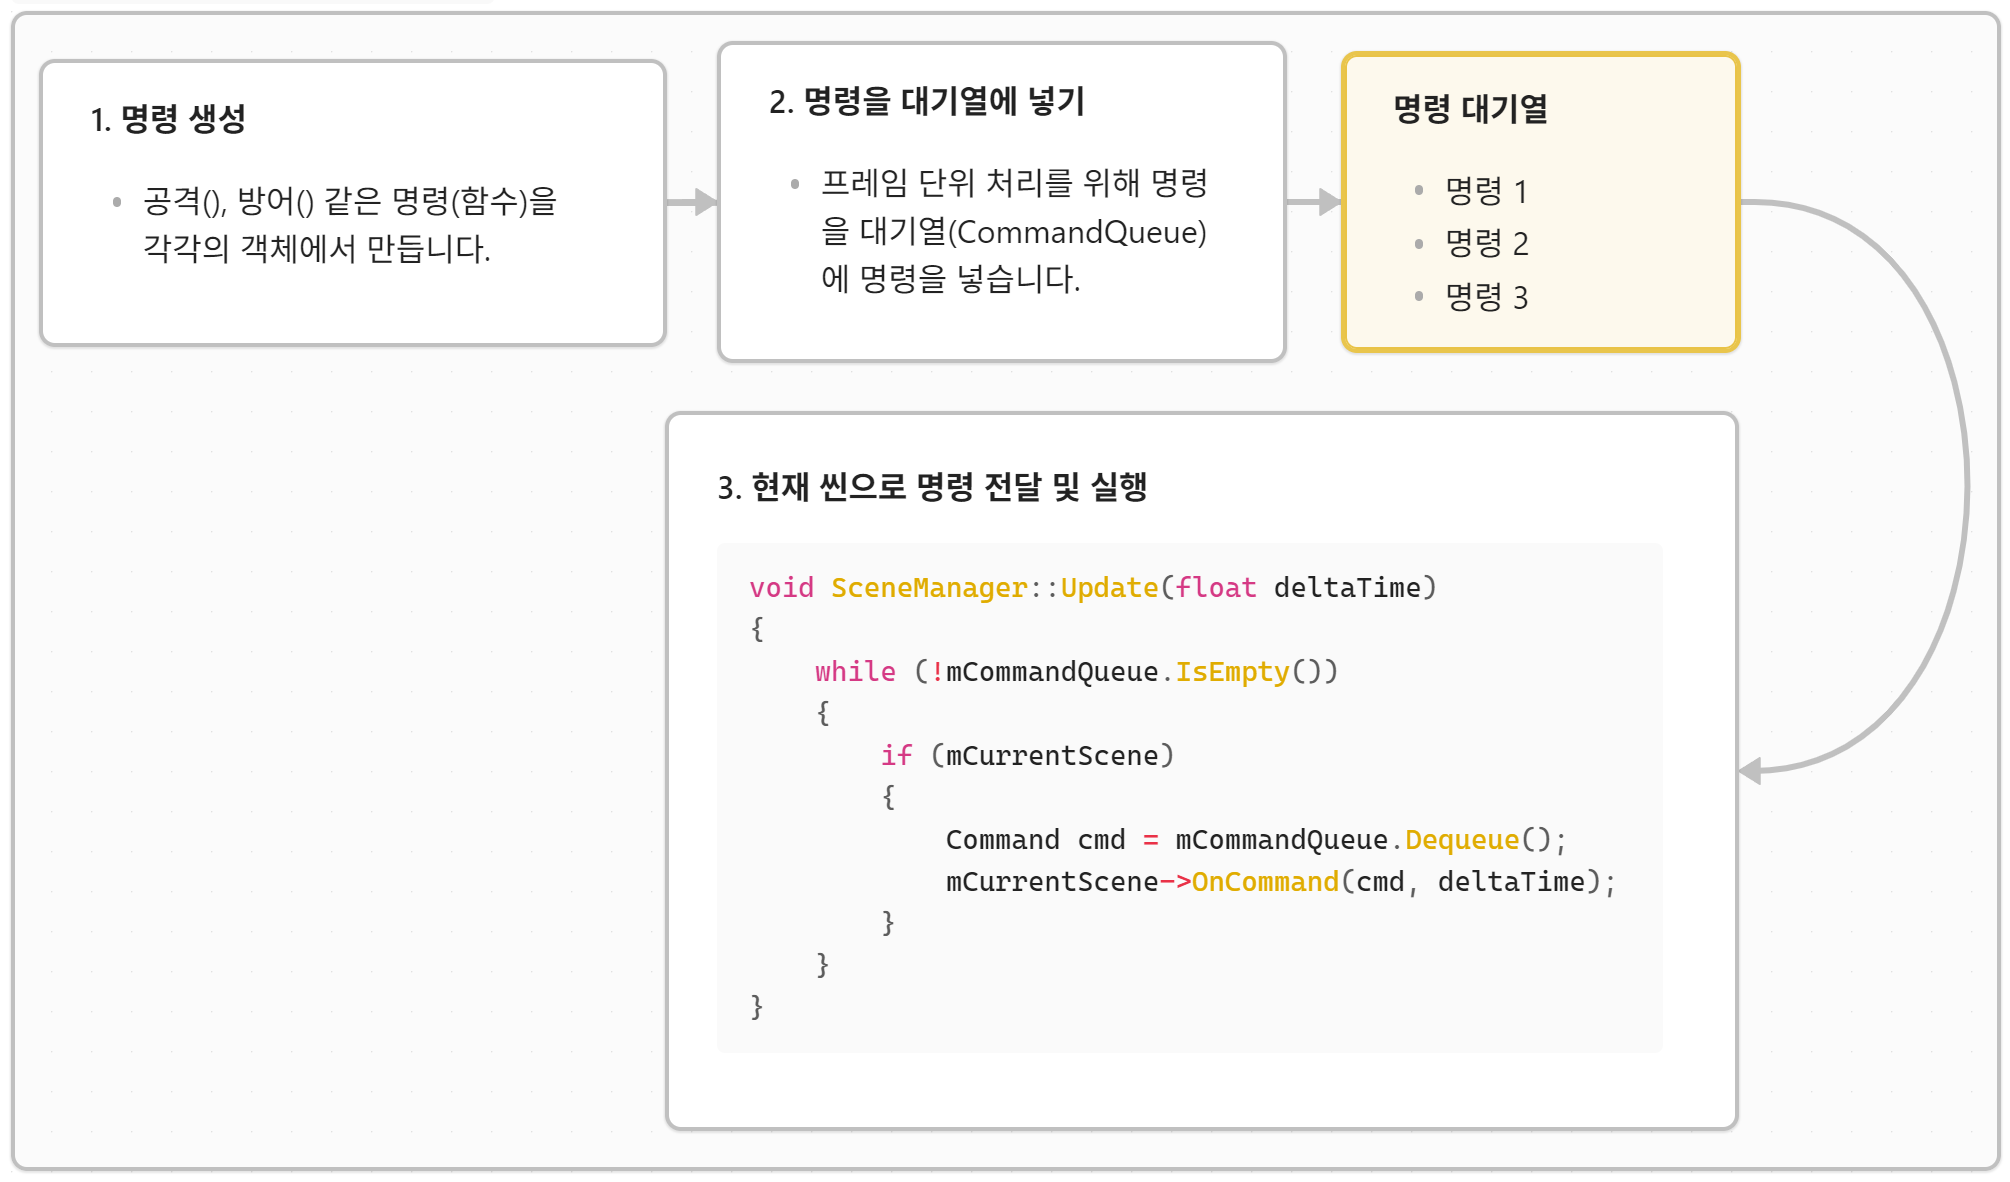Click the '명령 1' list item
The height and width of the screenshot is (1182, 2010).
[x=1485, y=191]
